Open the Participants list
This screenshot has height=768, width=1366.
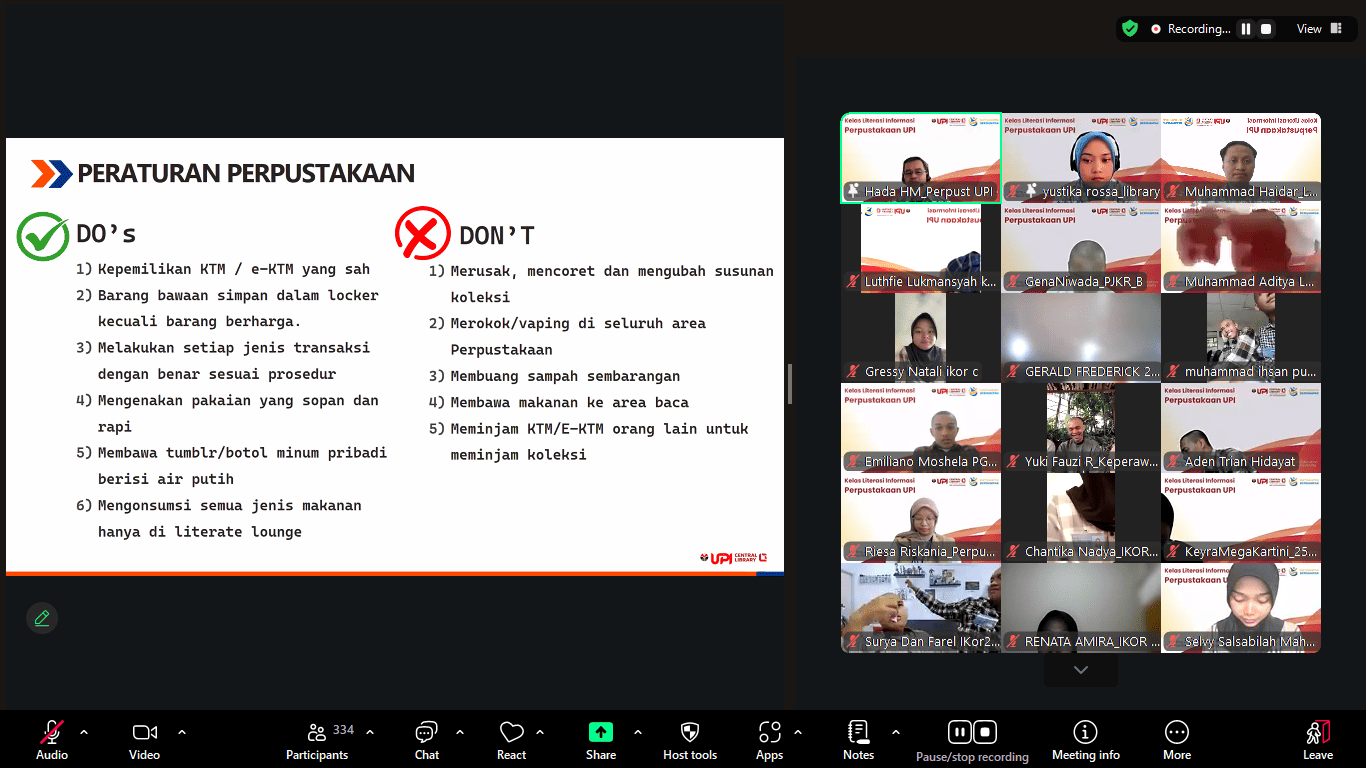[317, 740]
